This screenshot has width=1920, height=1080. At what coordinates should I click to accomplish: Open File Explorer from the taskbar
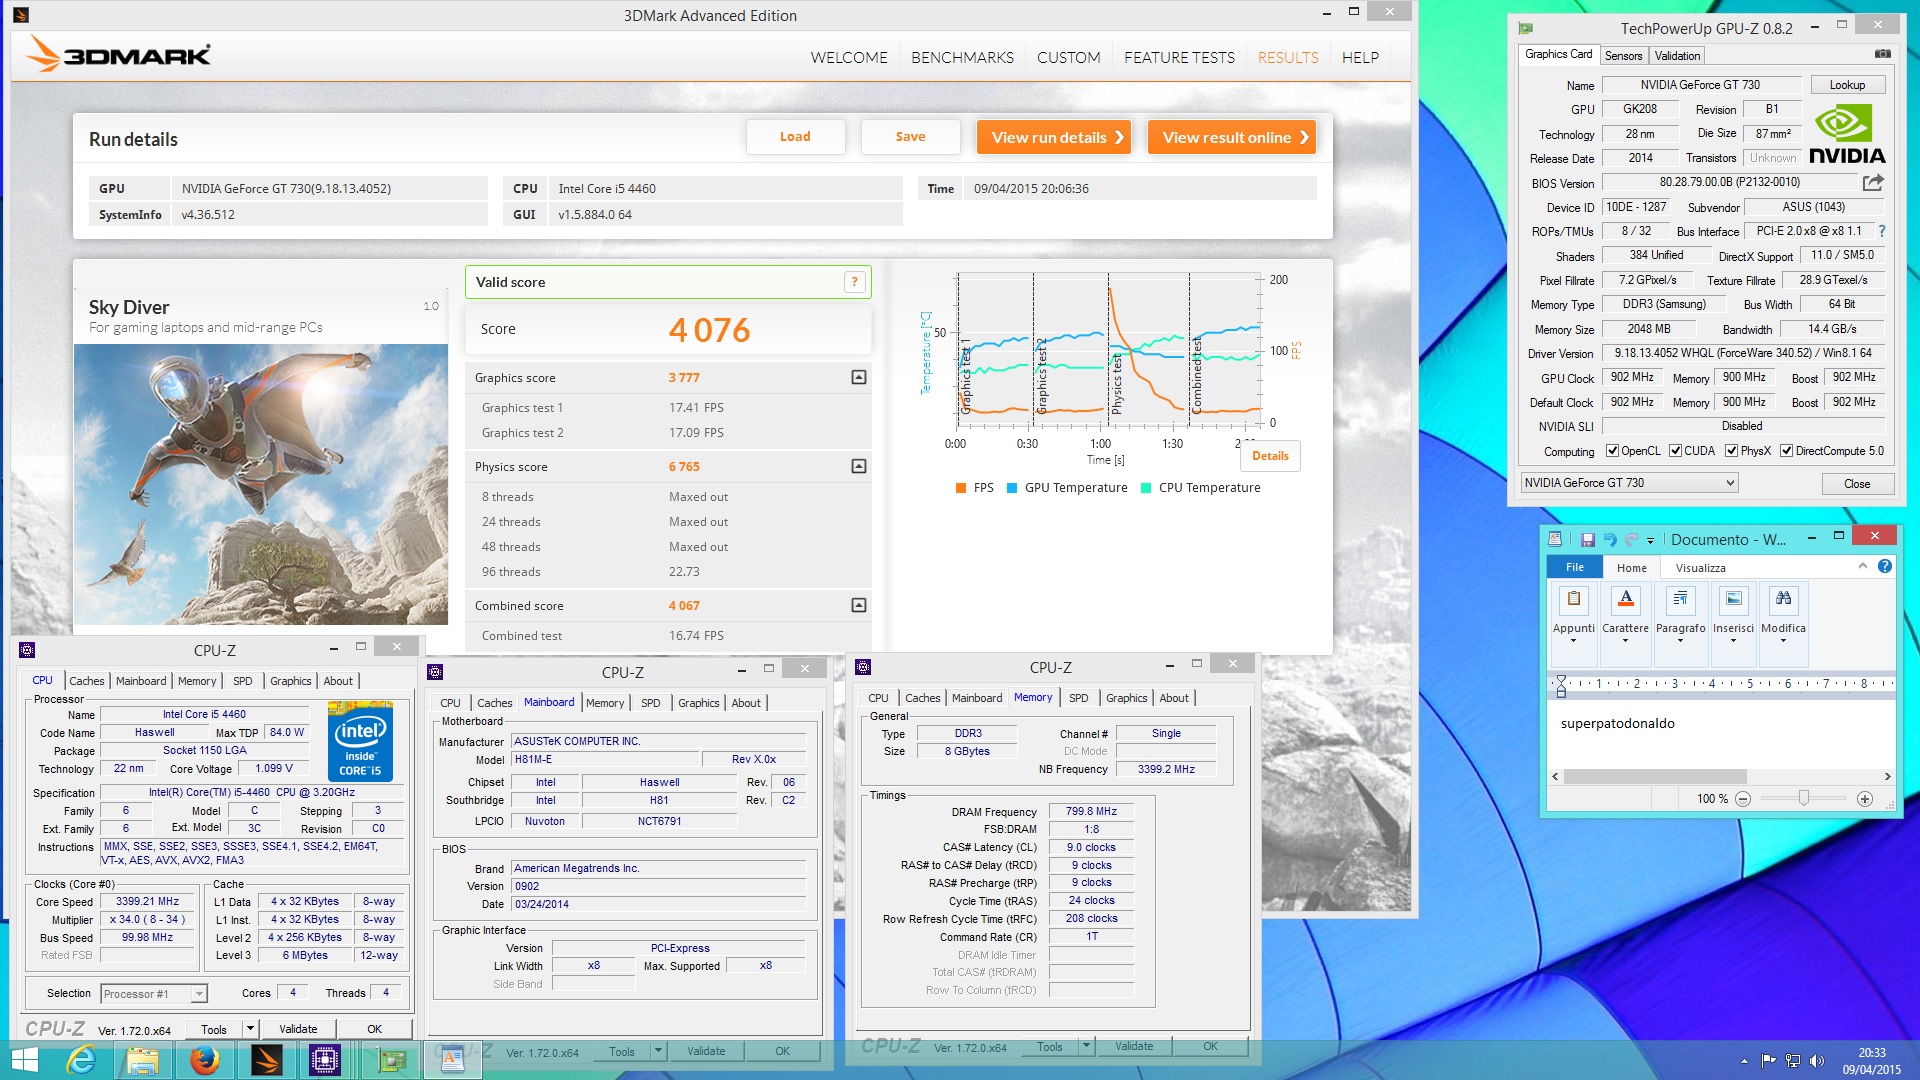click(142, 1060)
